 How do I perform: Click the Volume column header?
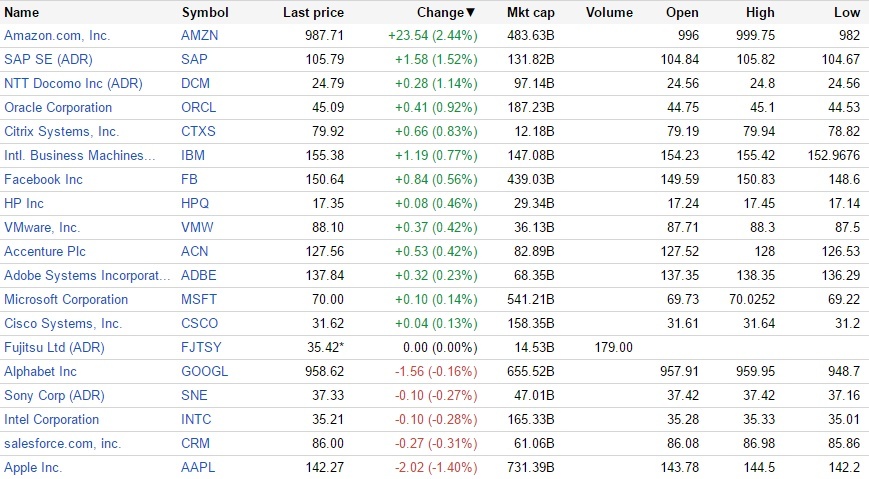609,13
